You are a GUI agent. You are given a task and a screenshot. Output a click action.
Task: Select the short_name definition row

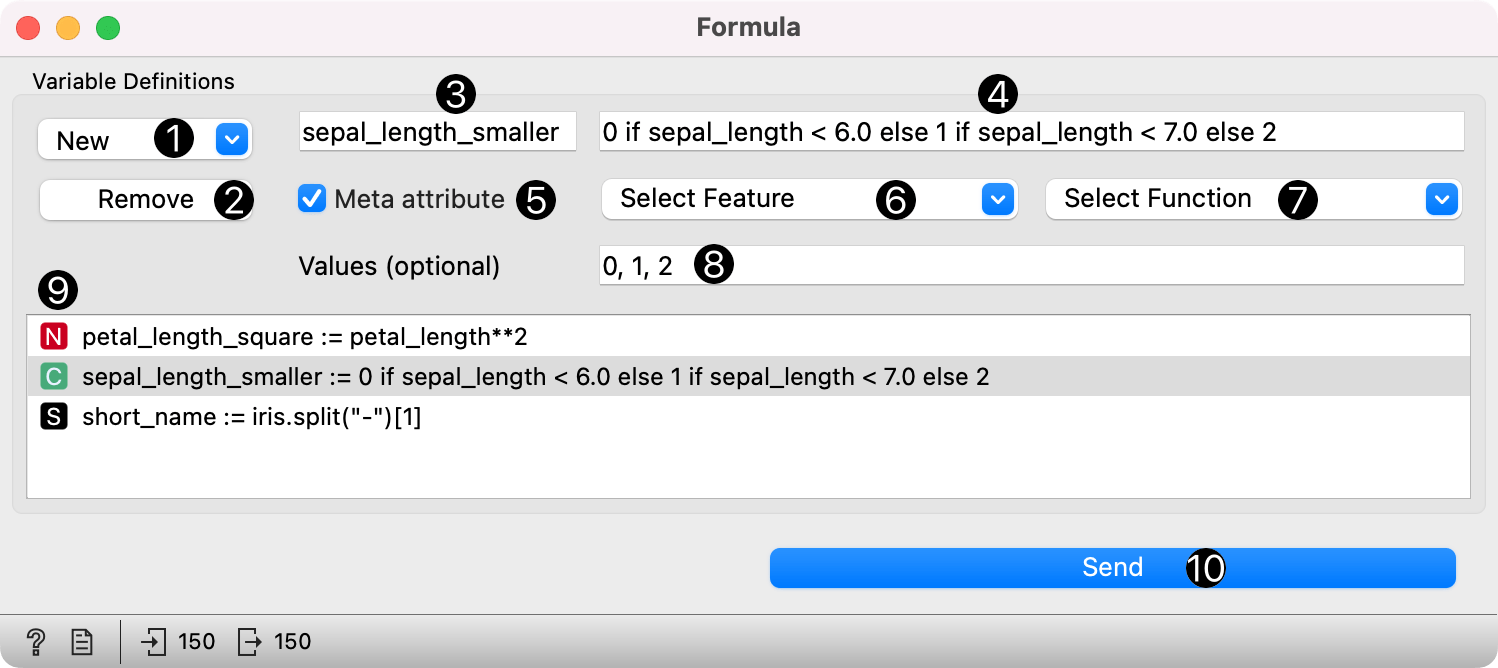pos(252,417)
